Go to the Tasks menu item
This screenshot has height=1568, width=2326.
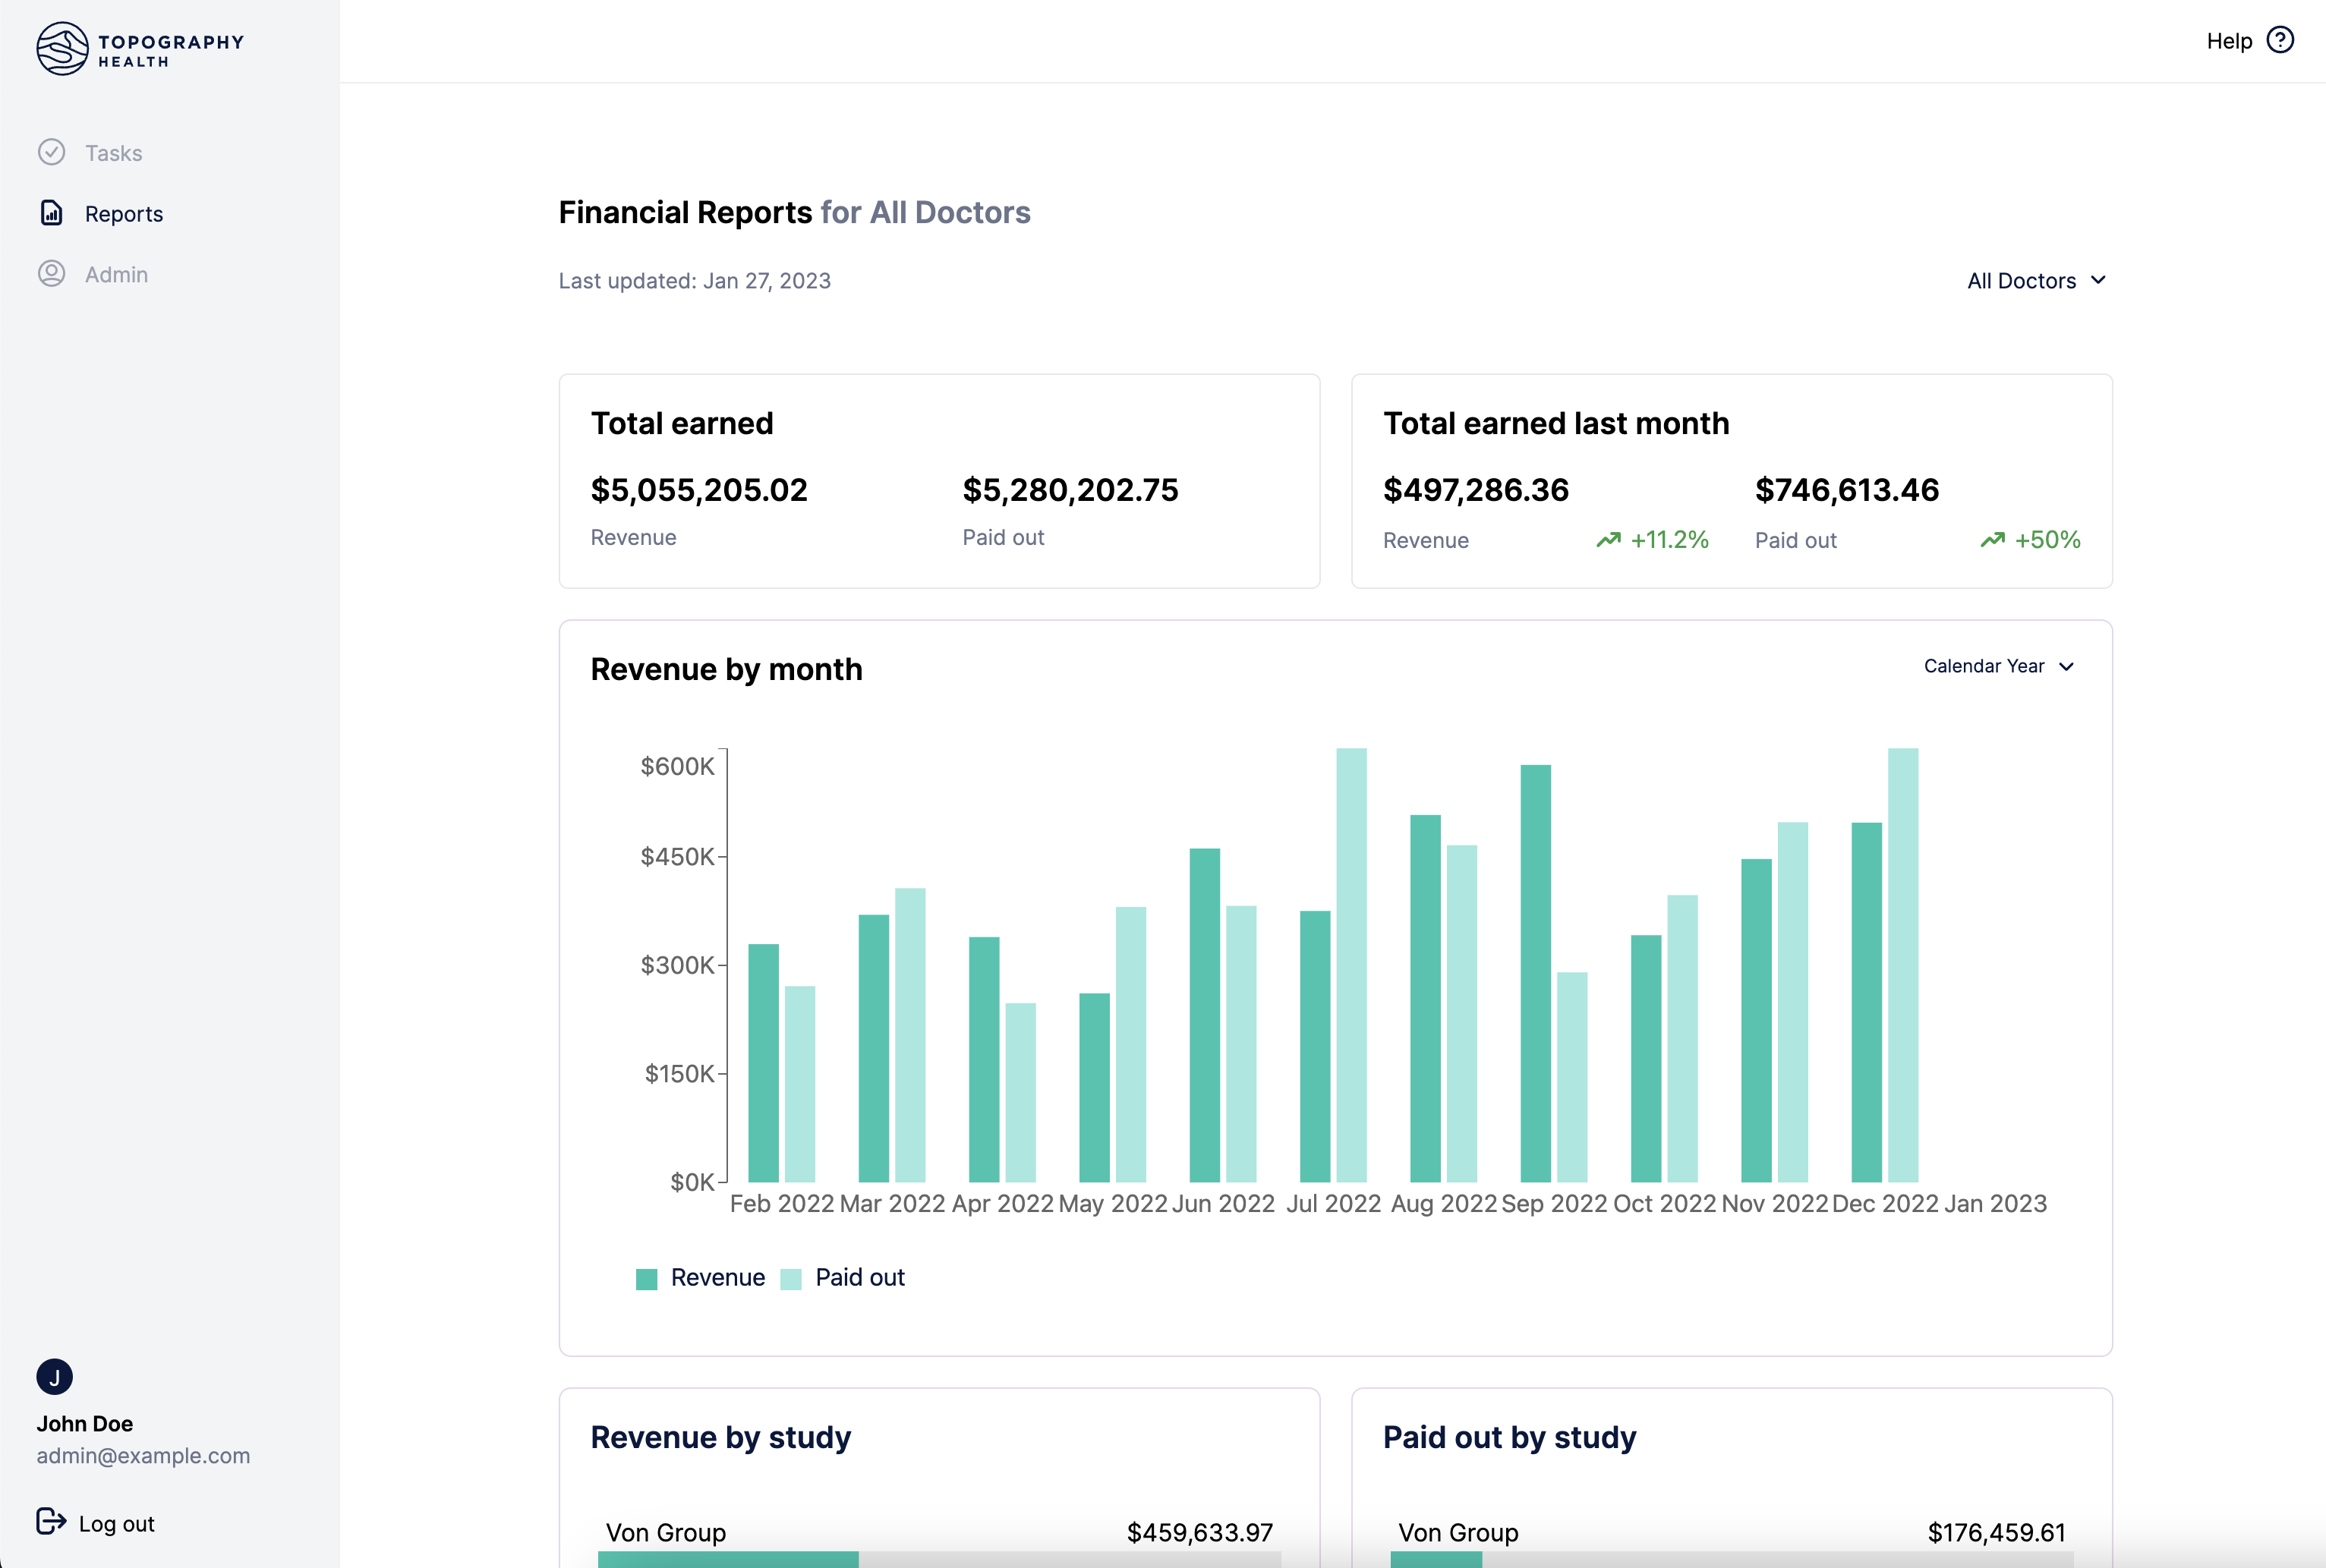(113, 153)
